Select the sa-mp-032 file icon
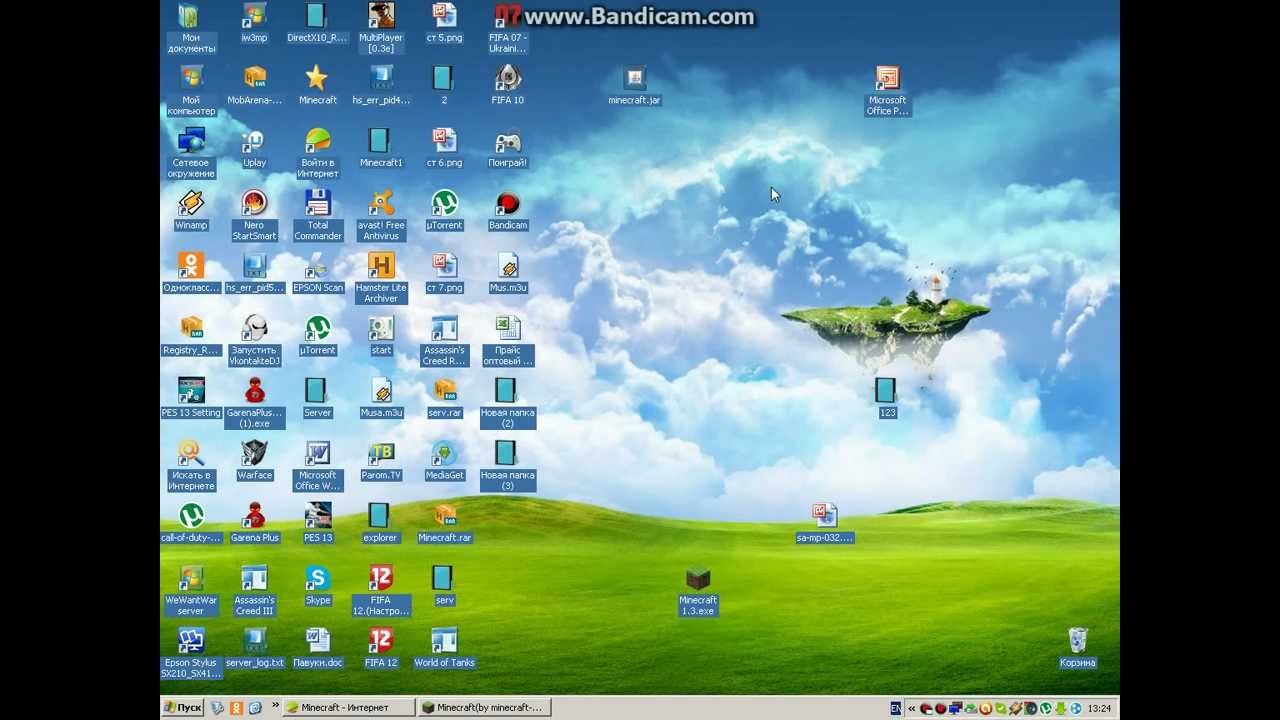 point(824,516)
